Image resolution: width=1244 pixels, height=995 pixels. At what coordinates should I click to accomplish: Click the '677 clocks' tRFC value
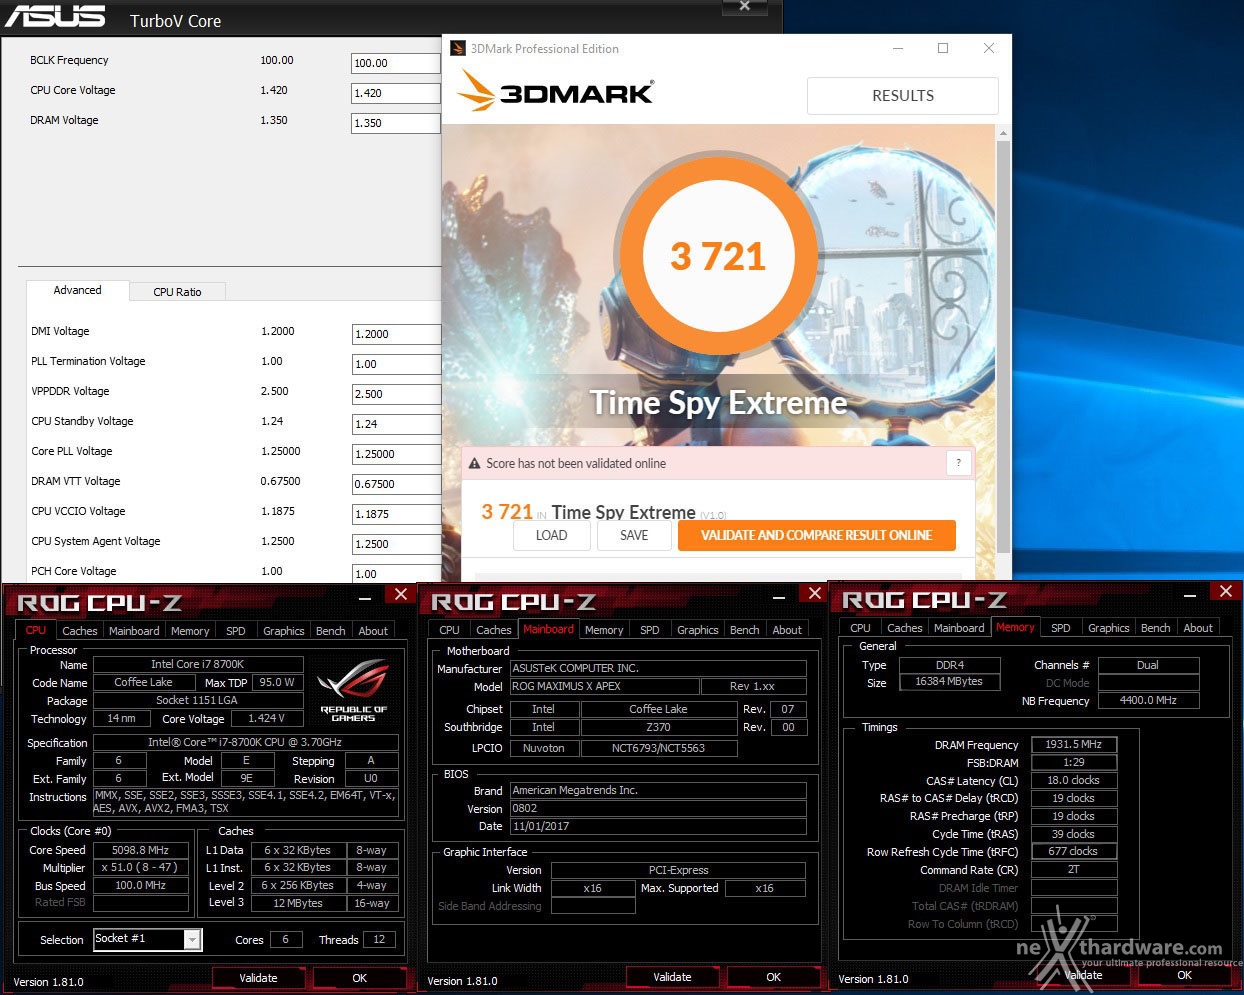coord(1074,851)
